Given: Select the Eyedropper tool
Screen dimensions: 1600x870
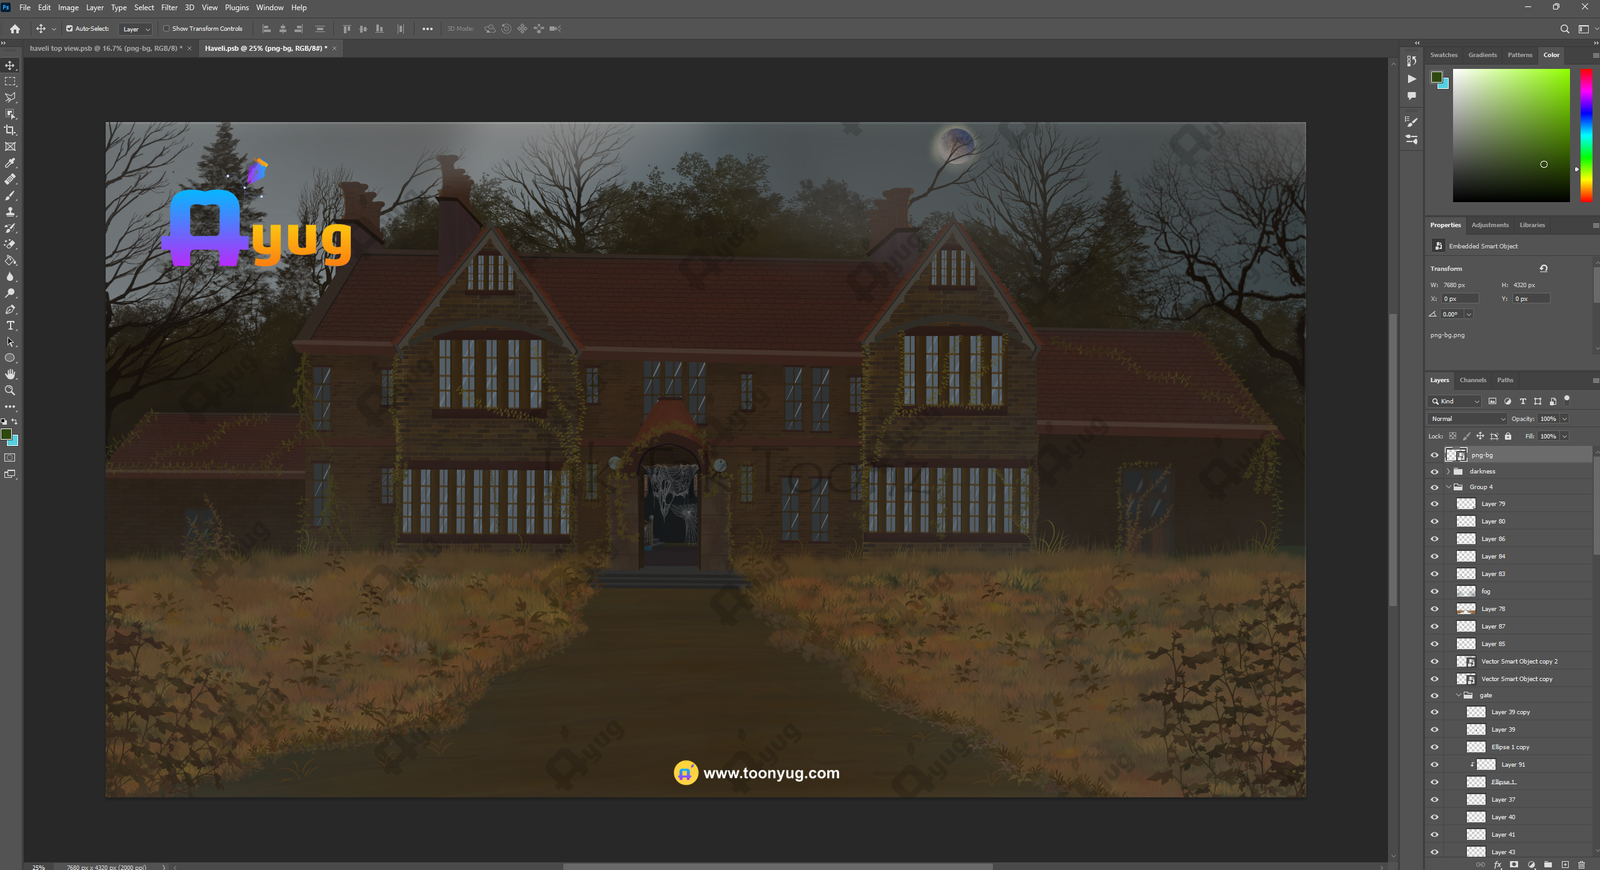Looking at the screenshot, I should pos(10,163).
